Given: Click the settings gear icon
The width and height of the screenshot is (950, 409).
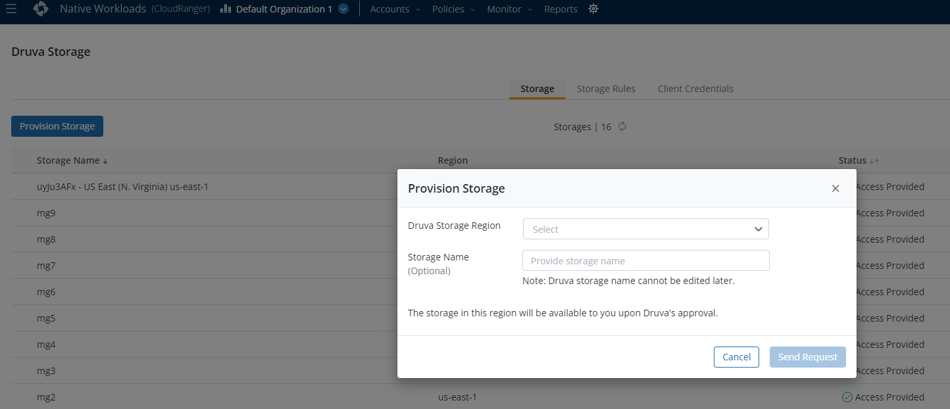Looking at the screenshot, I should [593, 9].
